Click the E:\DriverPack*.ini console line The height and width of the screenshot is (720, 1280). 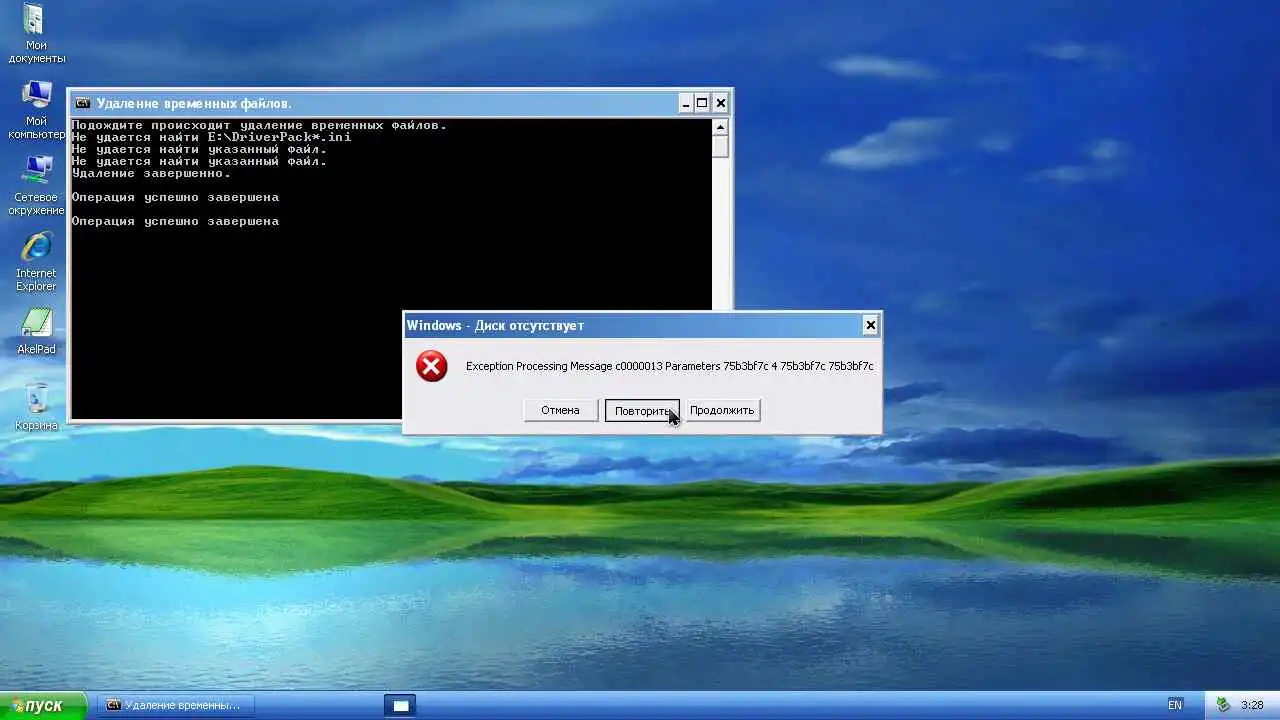(x=211, y=137)
